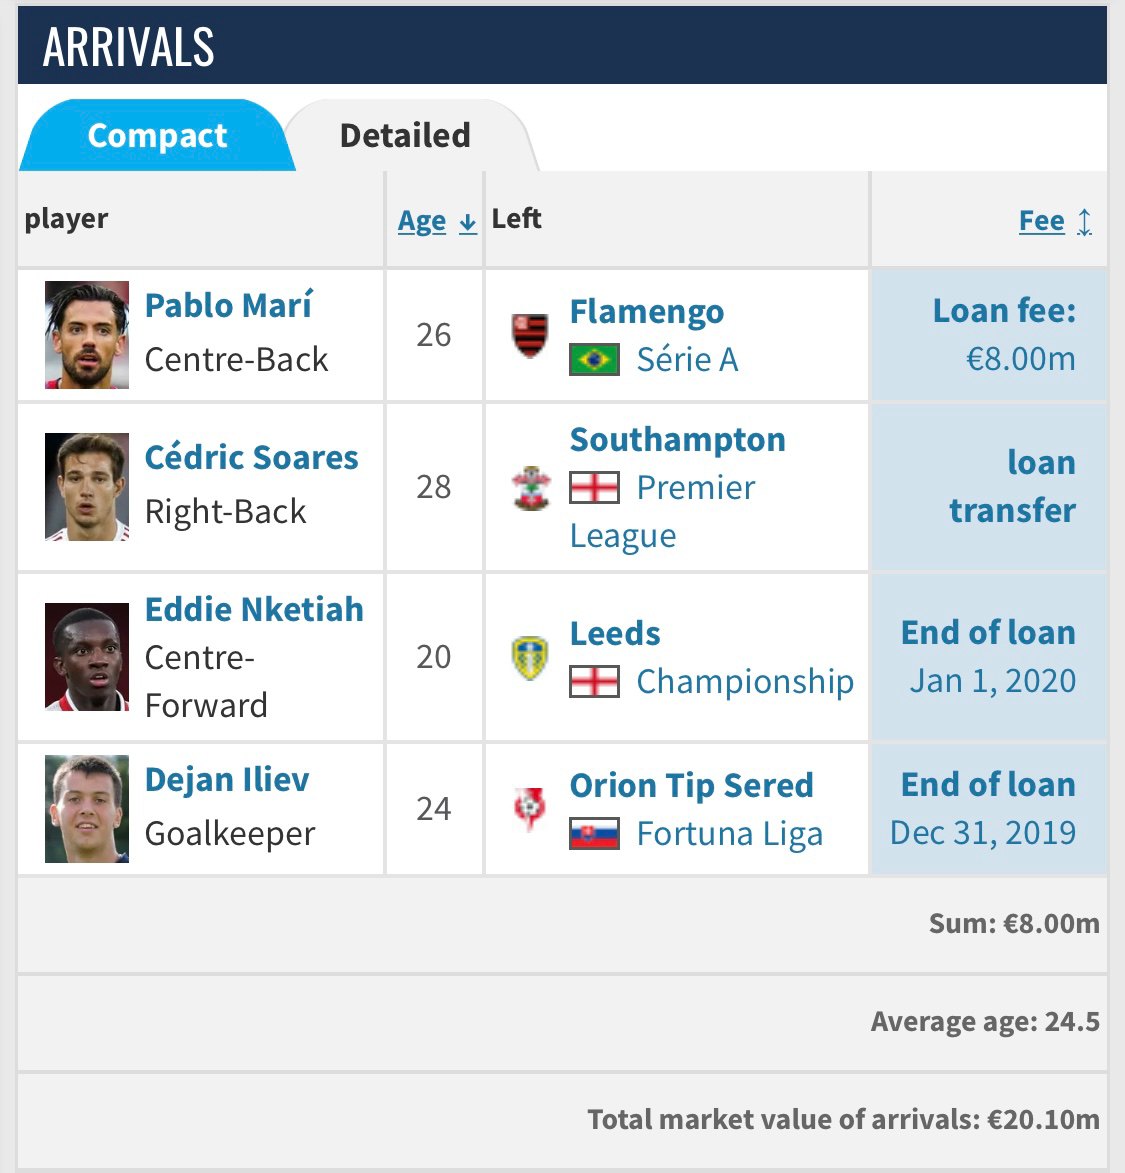Image resolution: width=1125 pixels, height=1173 pixels.
Task: Open the Série A league link
Action: (x=687, y=359)
